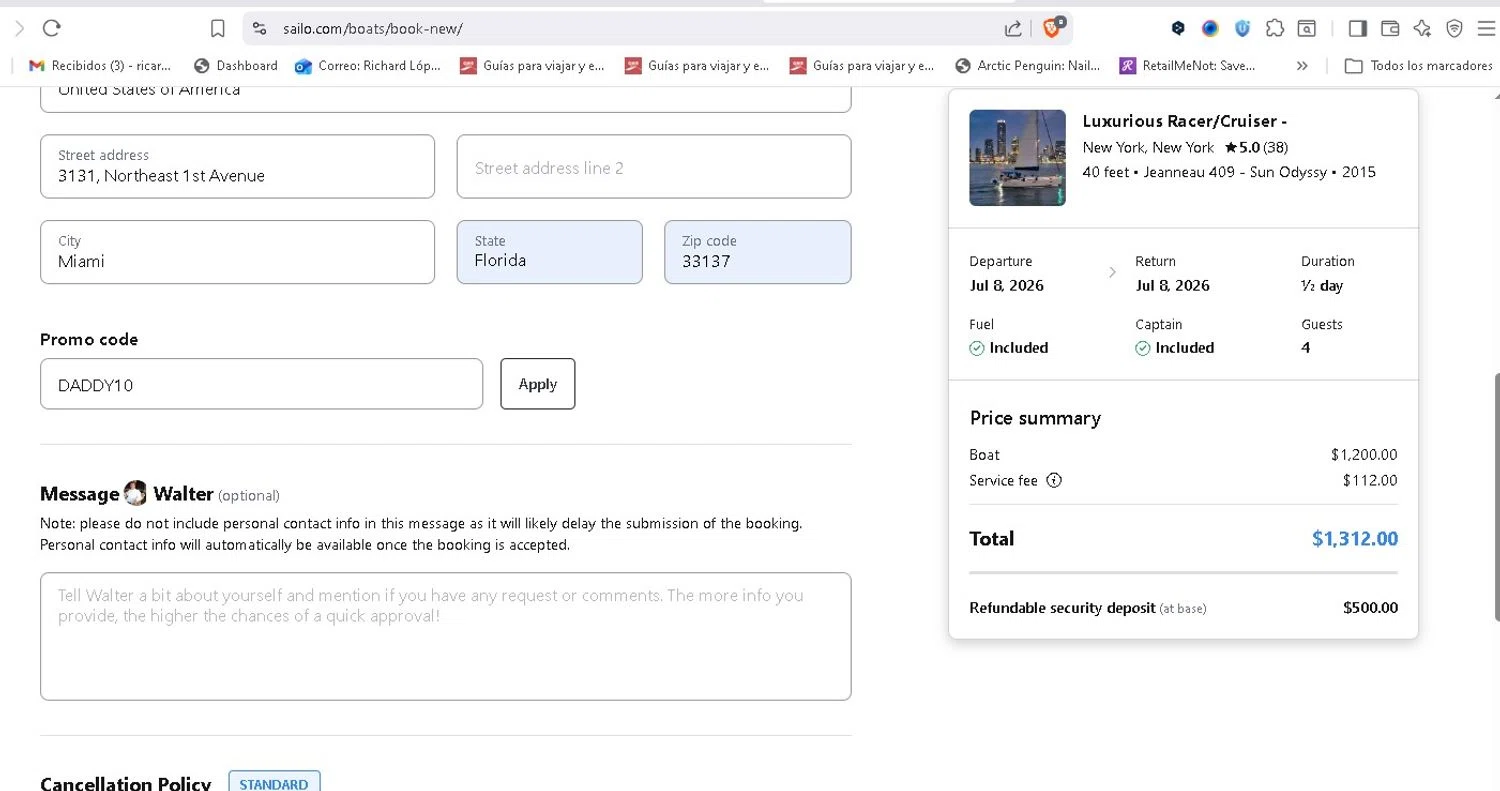
Task: Edit the City field showing Miami
Action: (238, 252)
